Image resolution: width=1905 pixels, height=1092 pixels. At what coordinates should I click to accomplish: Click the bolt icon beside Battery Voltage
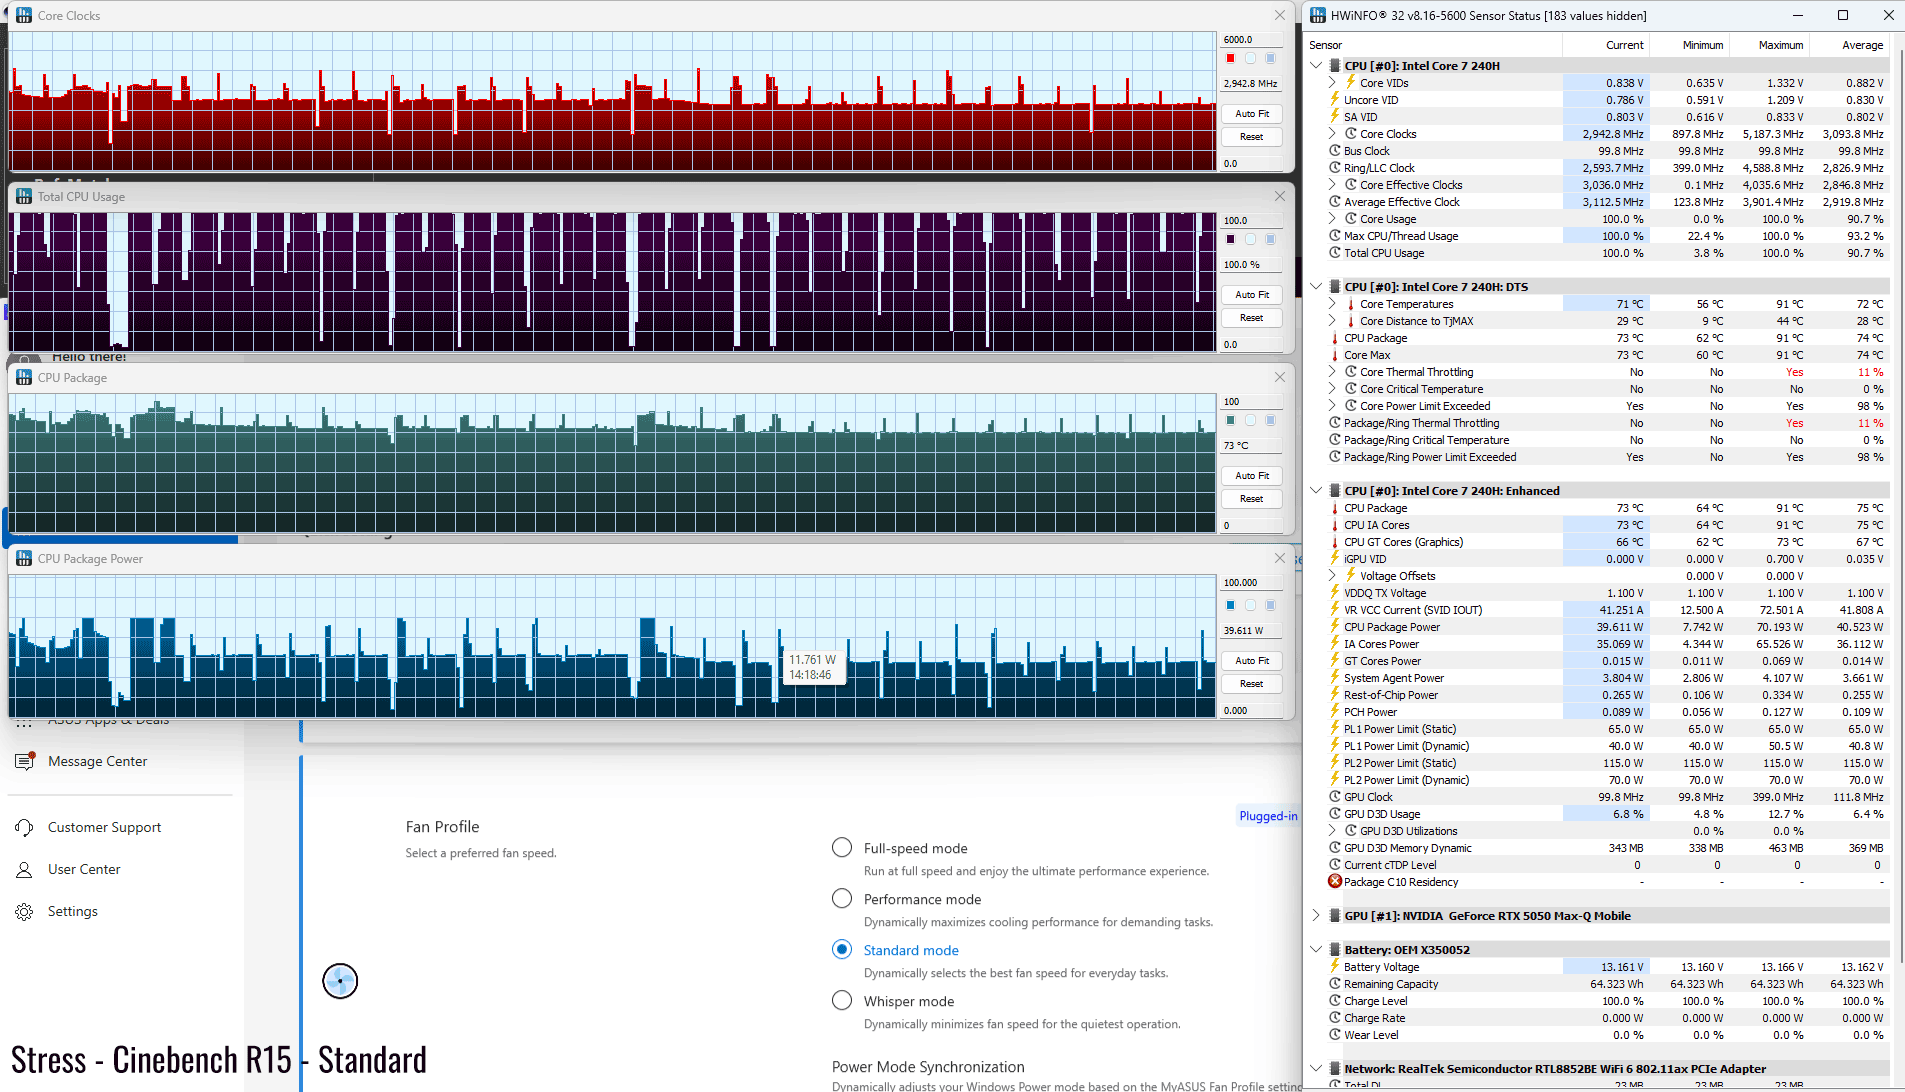[x=1334, y=966]
